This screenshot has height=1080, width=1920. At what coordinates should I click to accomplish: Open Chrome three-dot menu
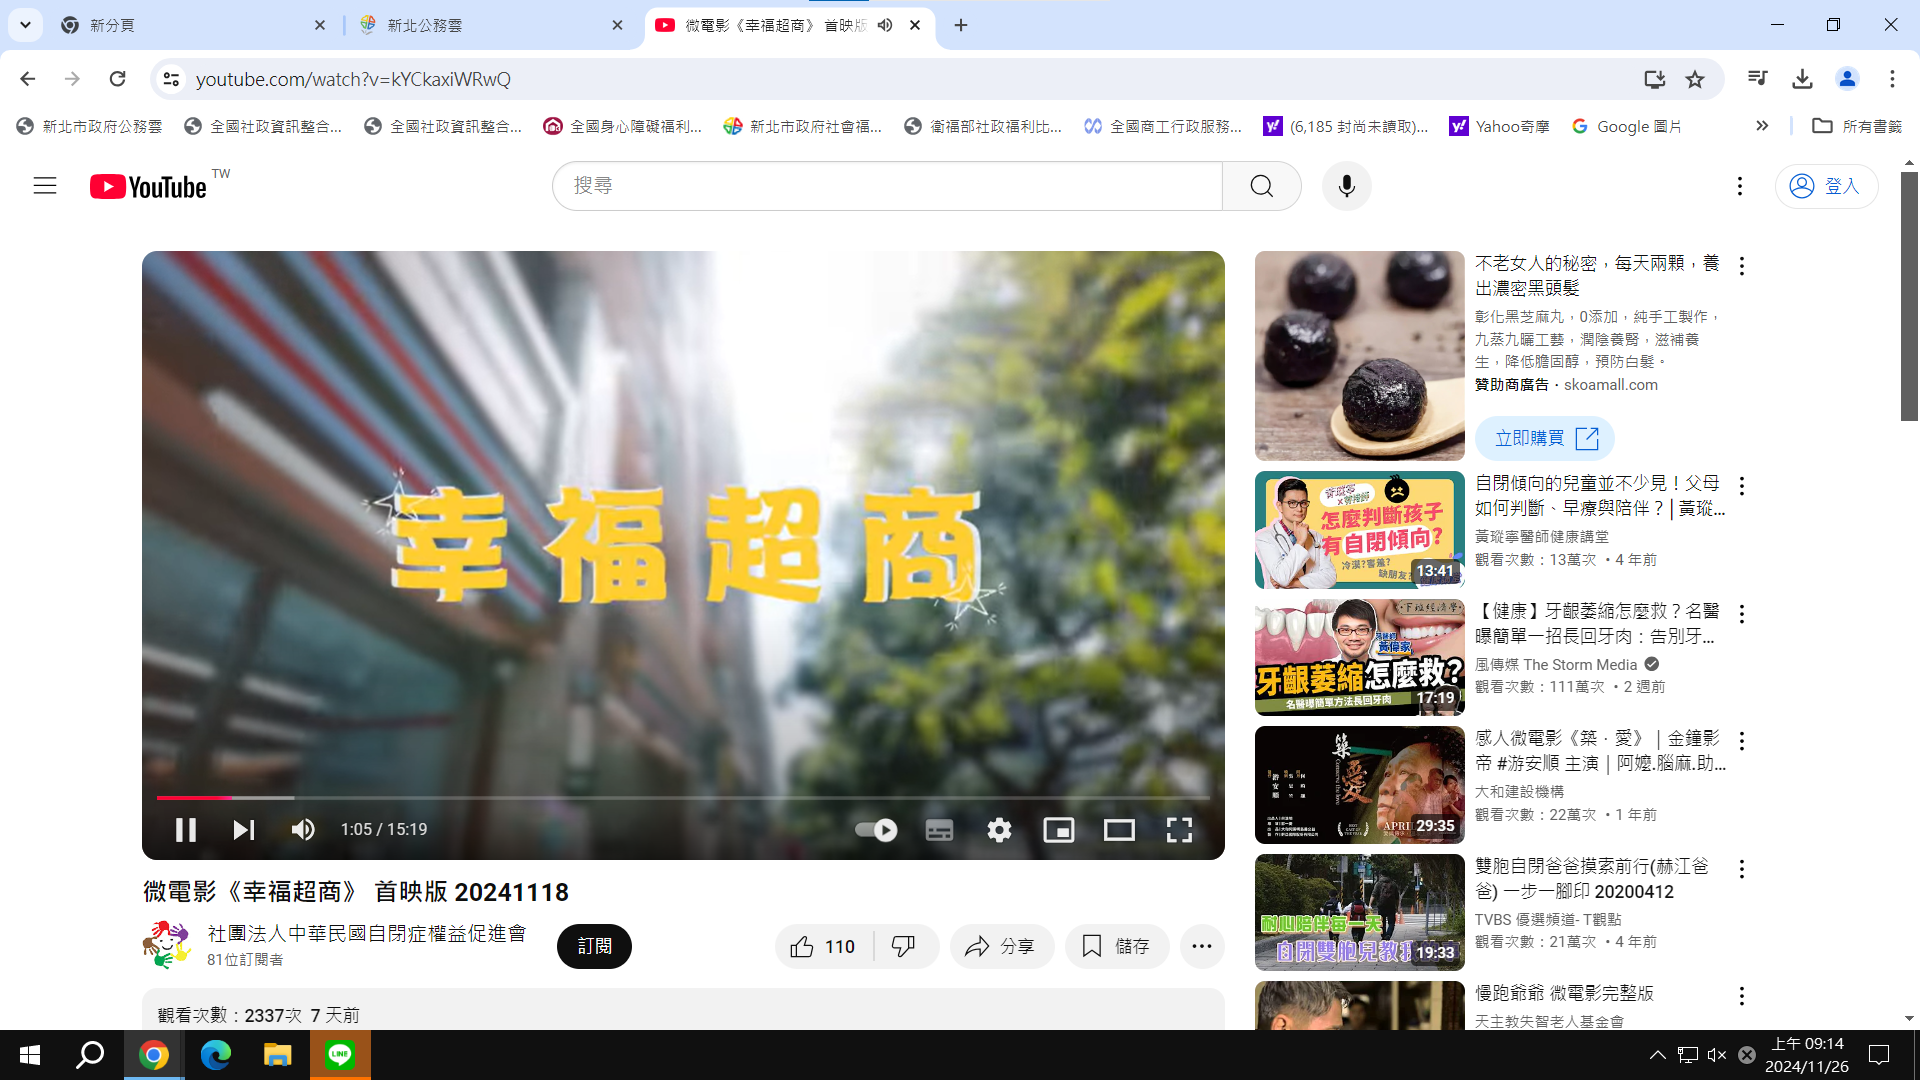(1892, 79)
